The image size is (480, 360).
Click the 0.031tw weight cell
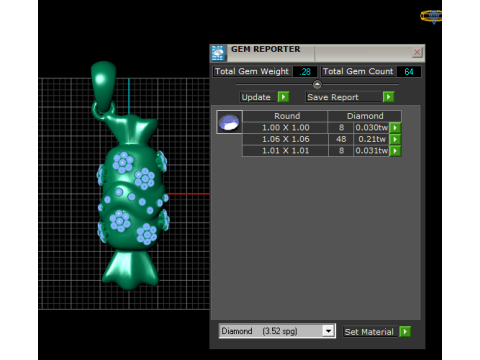(x=371, y=151)
